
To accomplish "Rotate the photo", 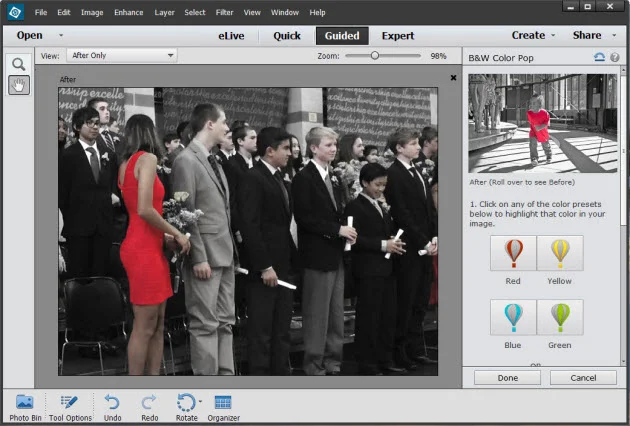I will coord(186,408).
